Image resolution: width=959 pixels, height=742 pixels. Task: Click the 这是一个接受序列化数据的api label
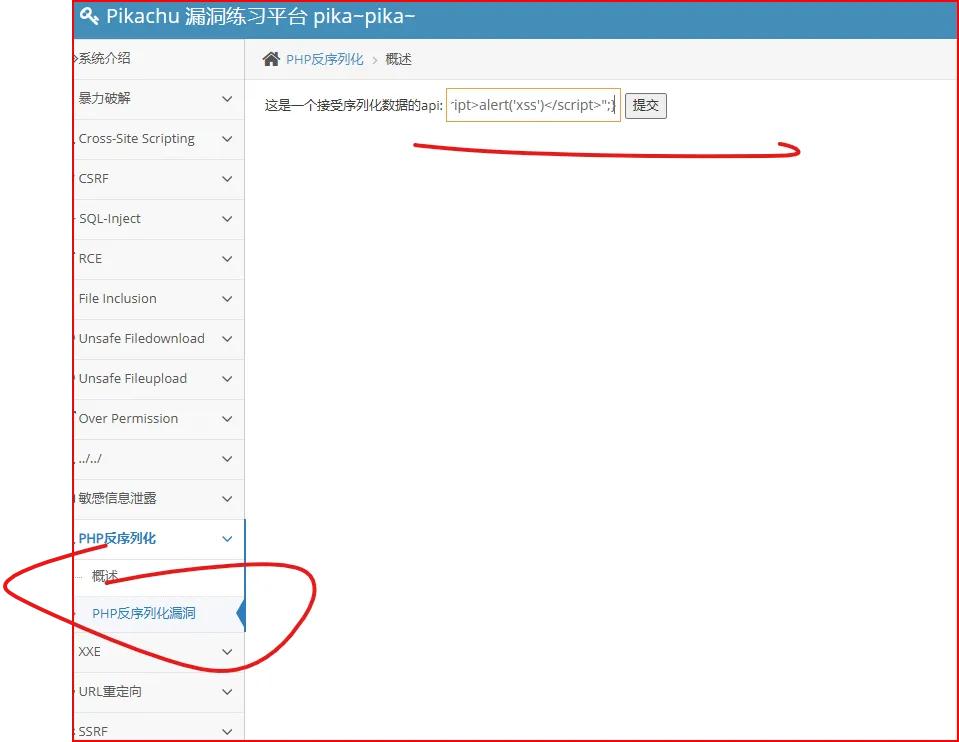click(x=354, y=106)
